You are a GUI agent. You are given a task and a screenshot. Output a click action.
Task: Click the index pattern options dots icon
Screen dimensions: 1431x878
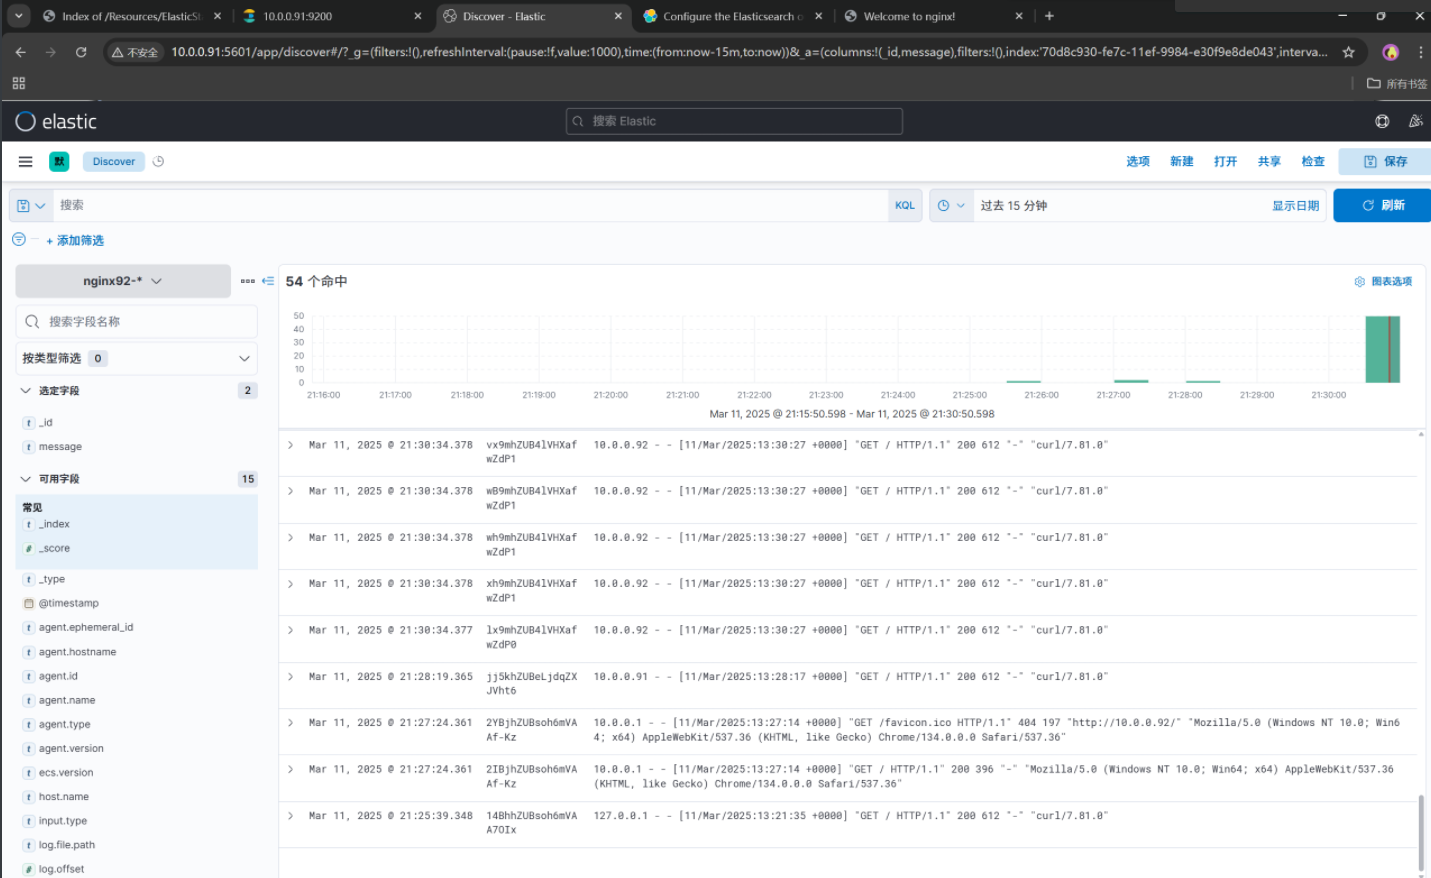248,281
